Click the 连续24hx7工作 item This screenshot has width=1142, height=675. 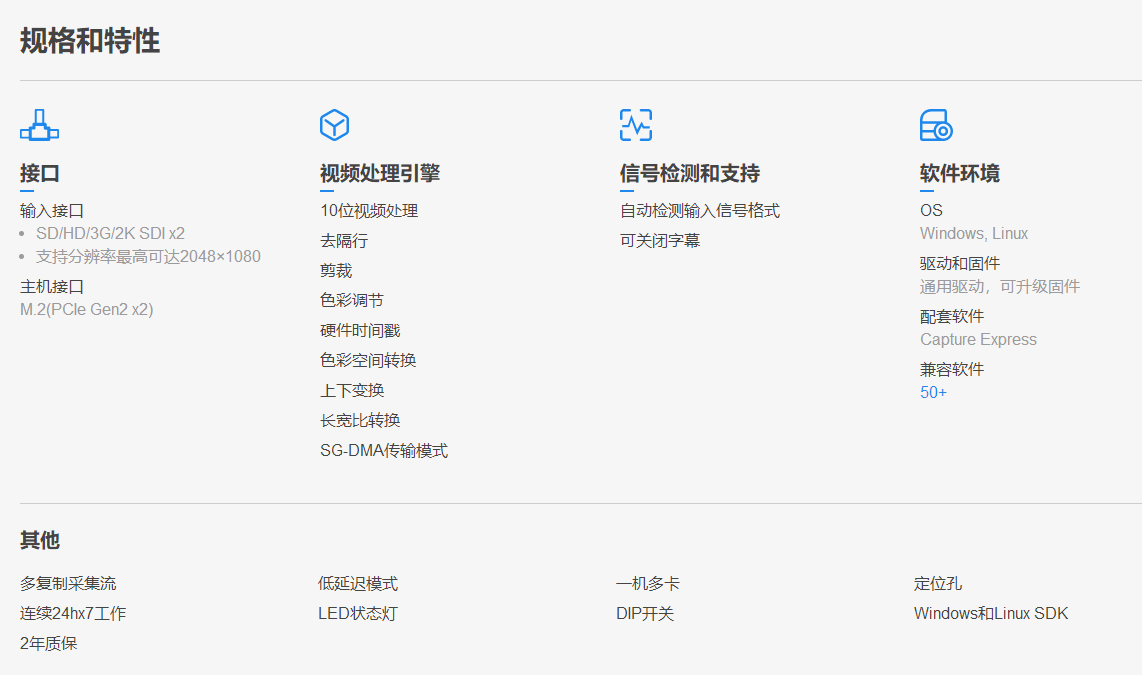click(x=73, y=613)
